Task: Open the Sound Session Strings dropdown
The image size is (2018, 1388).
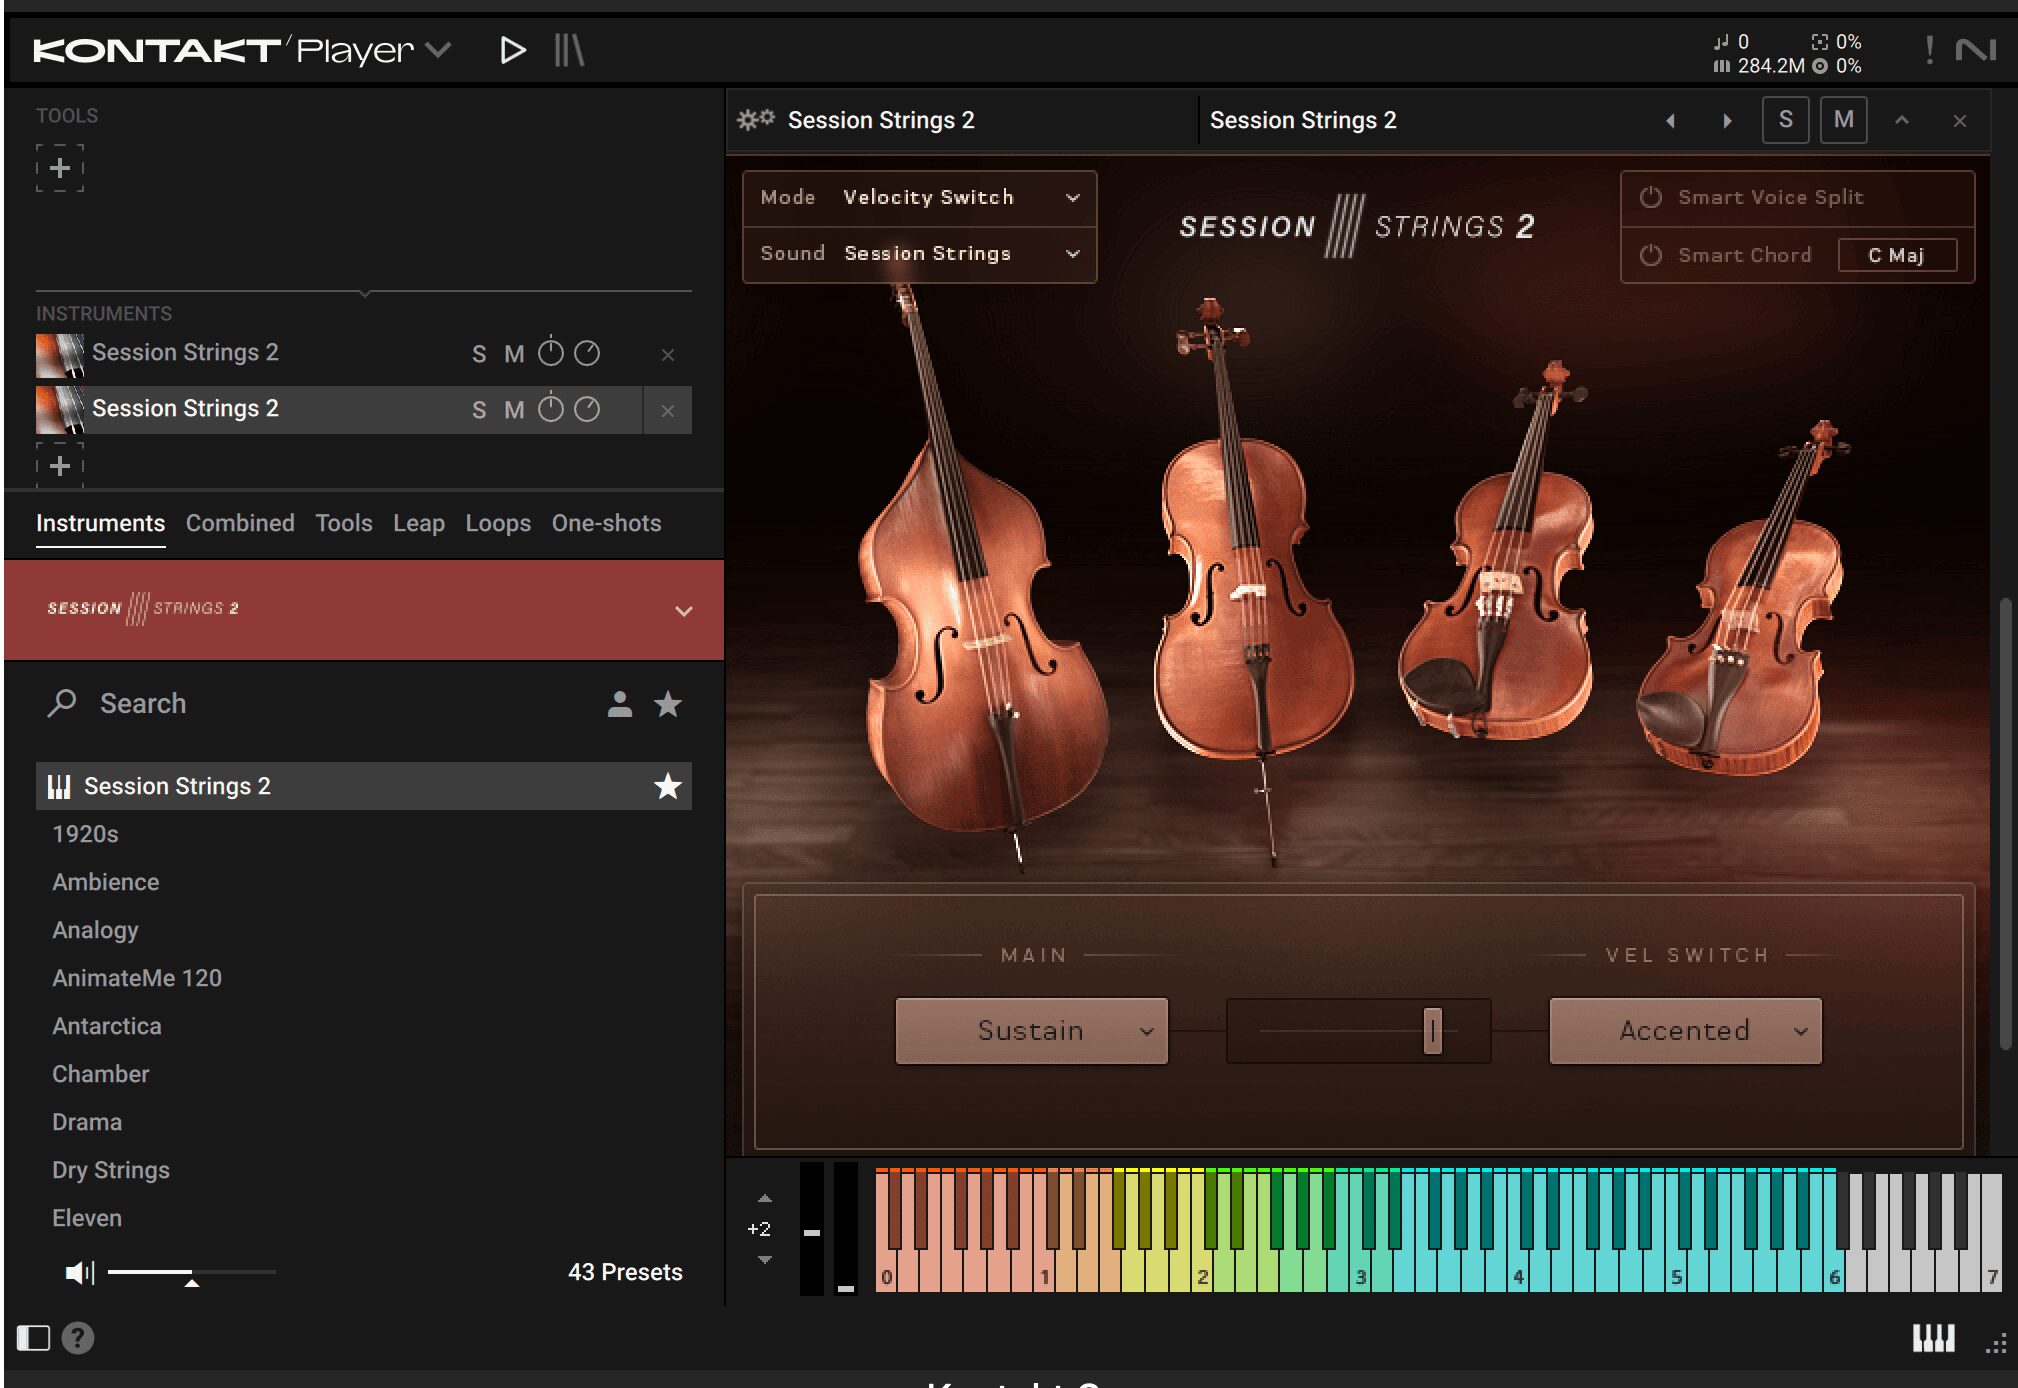Action: (x=920, y=254)
